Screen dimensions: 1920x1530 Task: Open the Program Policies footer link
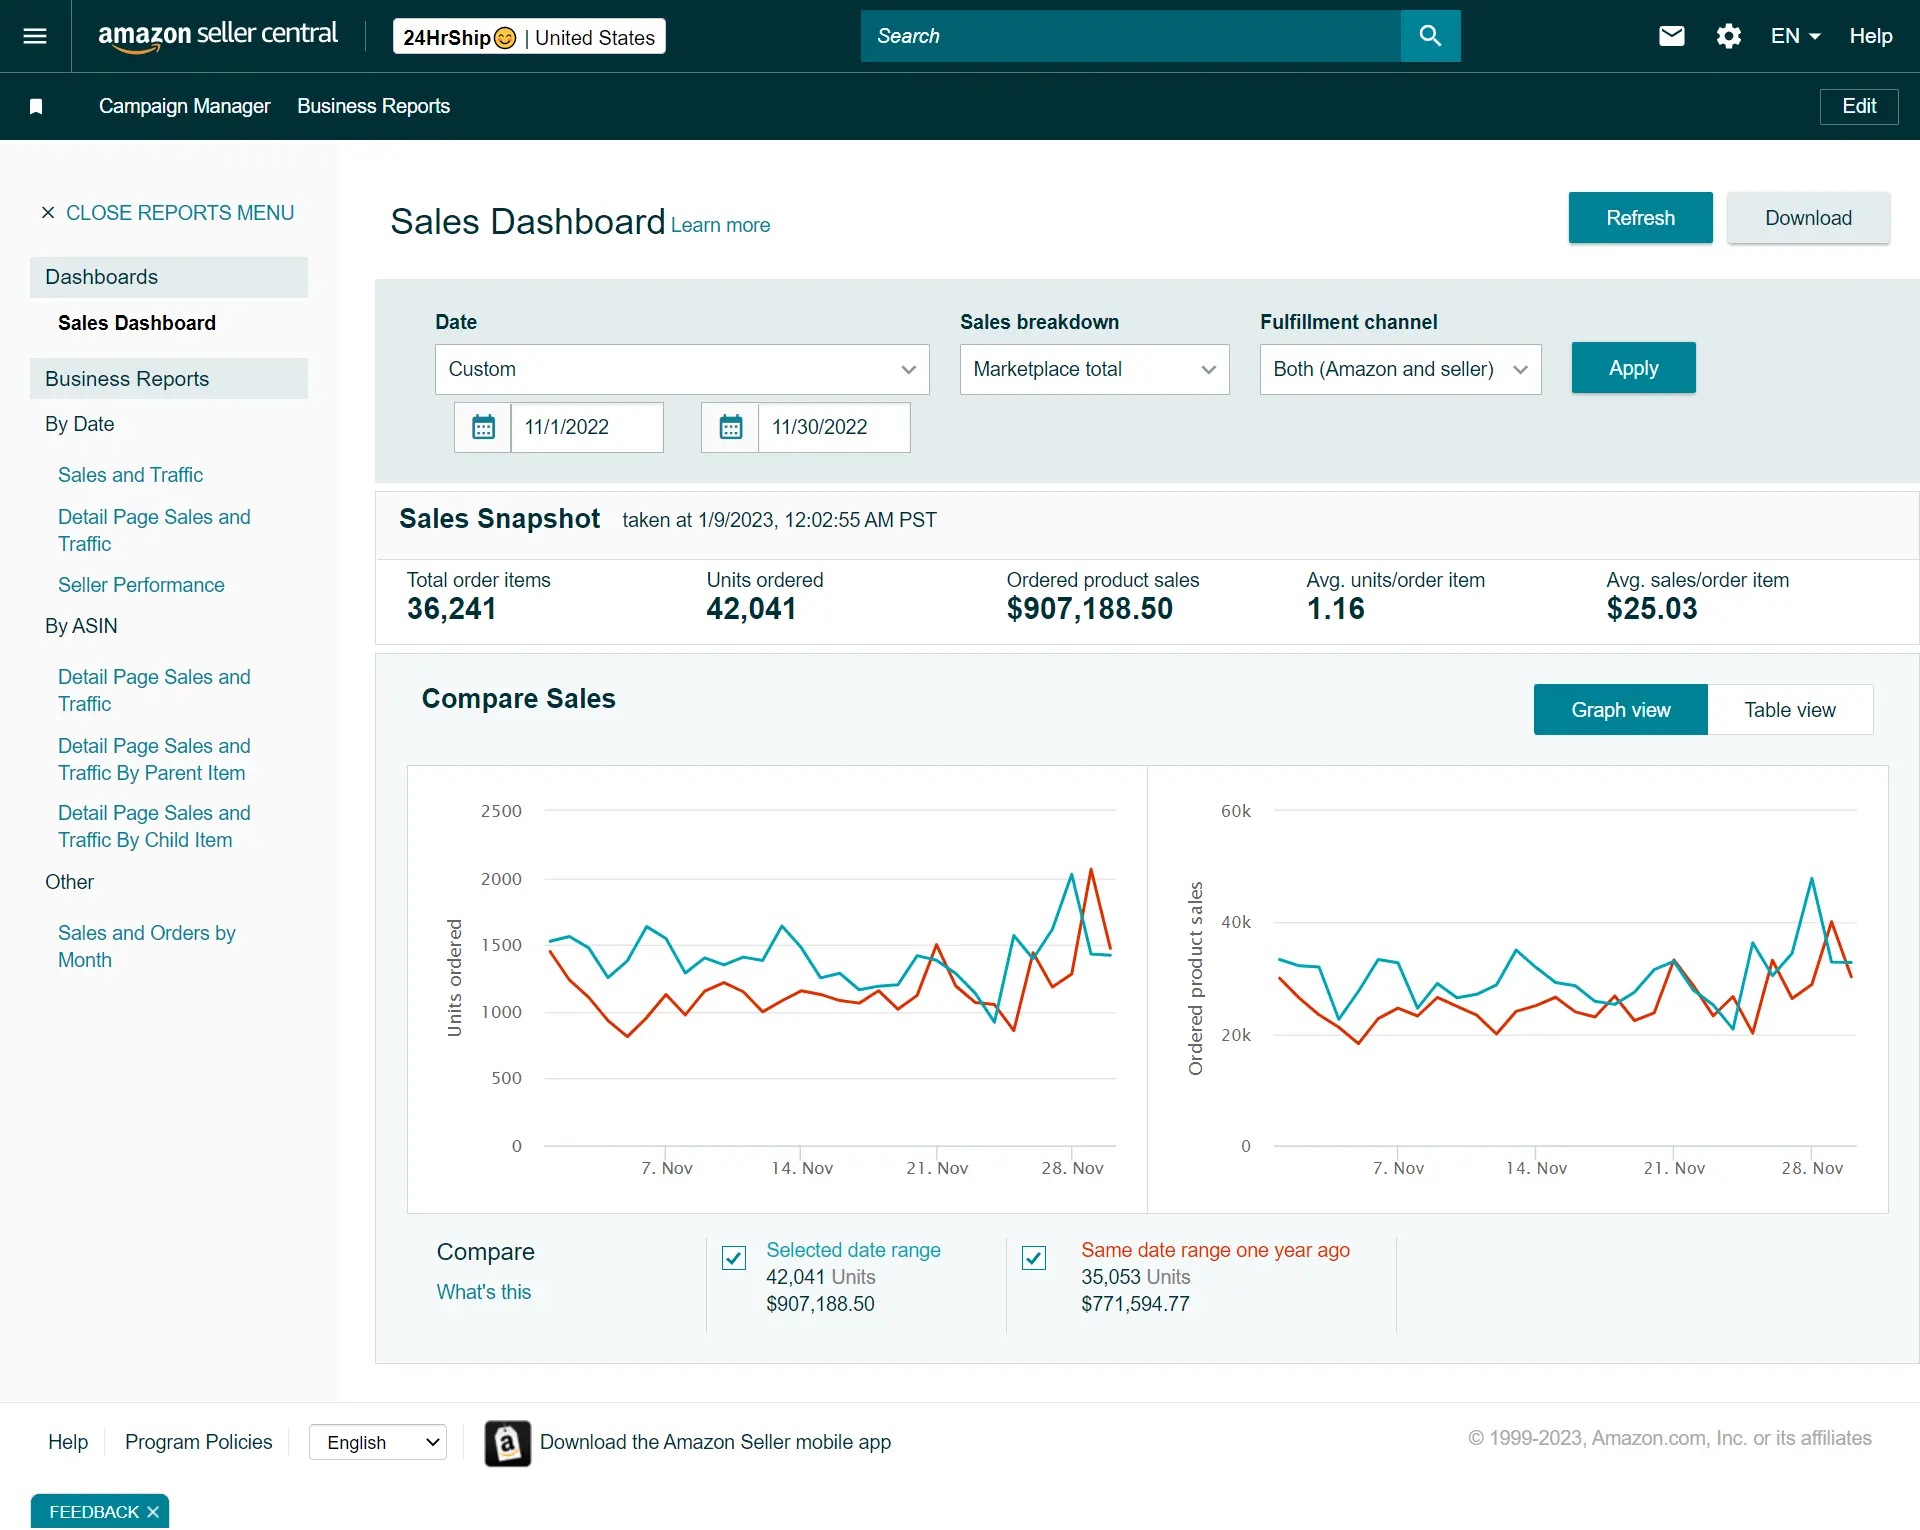[198, 1442]
